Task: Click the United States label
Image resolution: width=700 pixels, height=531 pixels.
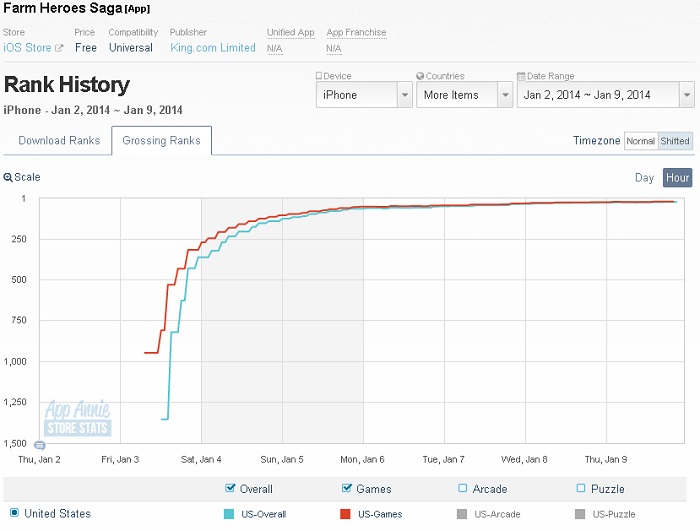Action: coord(58,514)
